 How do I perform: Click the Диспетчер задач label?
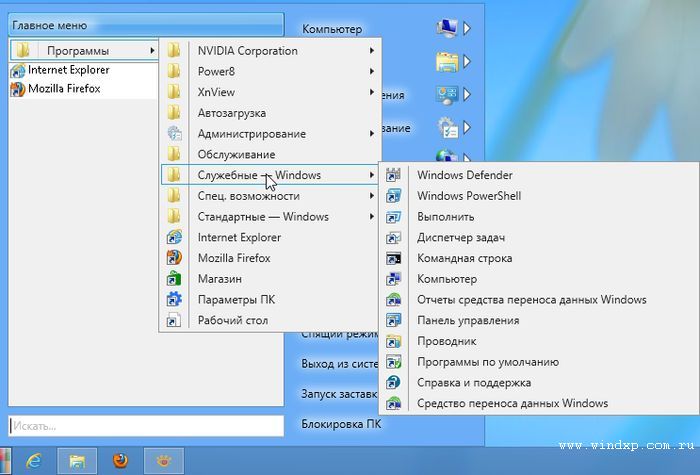tap(461, 238)
